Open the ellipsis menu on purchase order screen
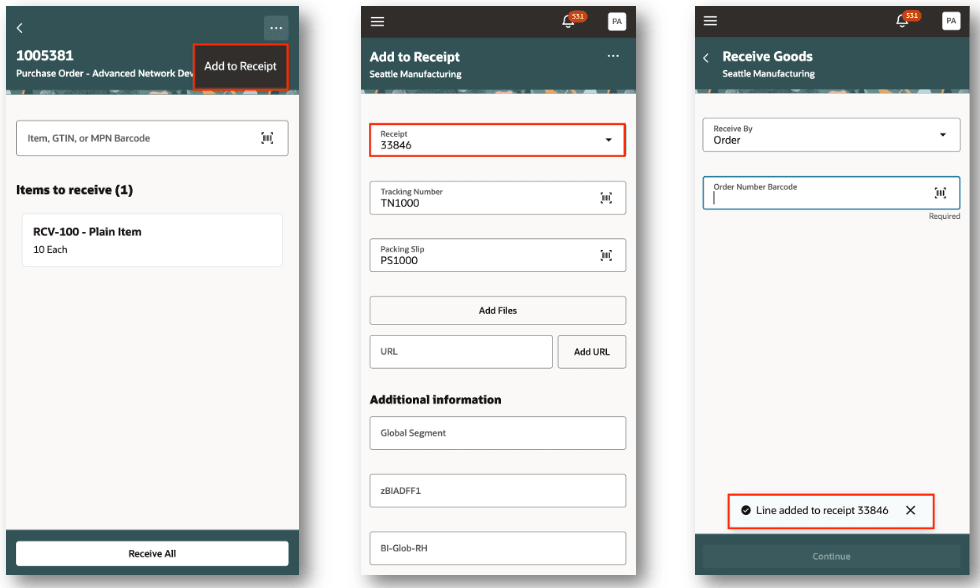The image size is (980, 588). pos(276,27)
